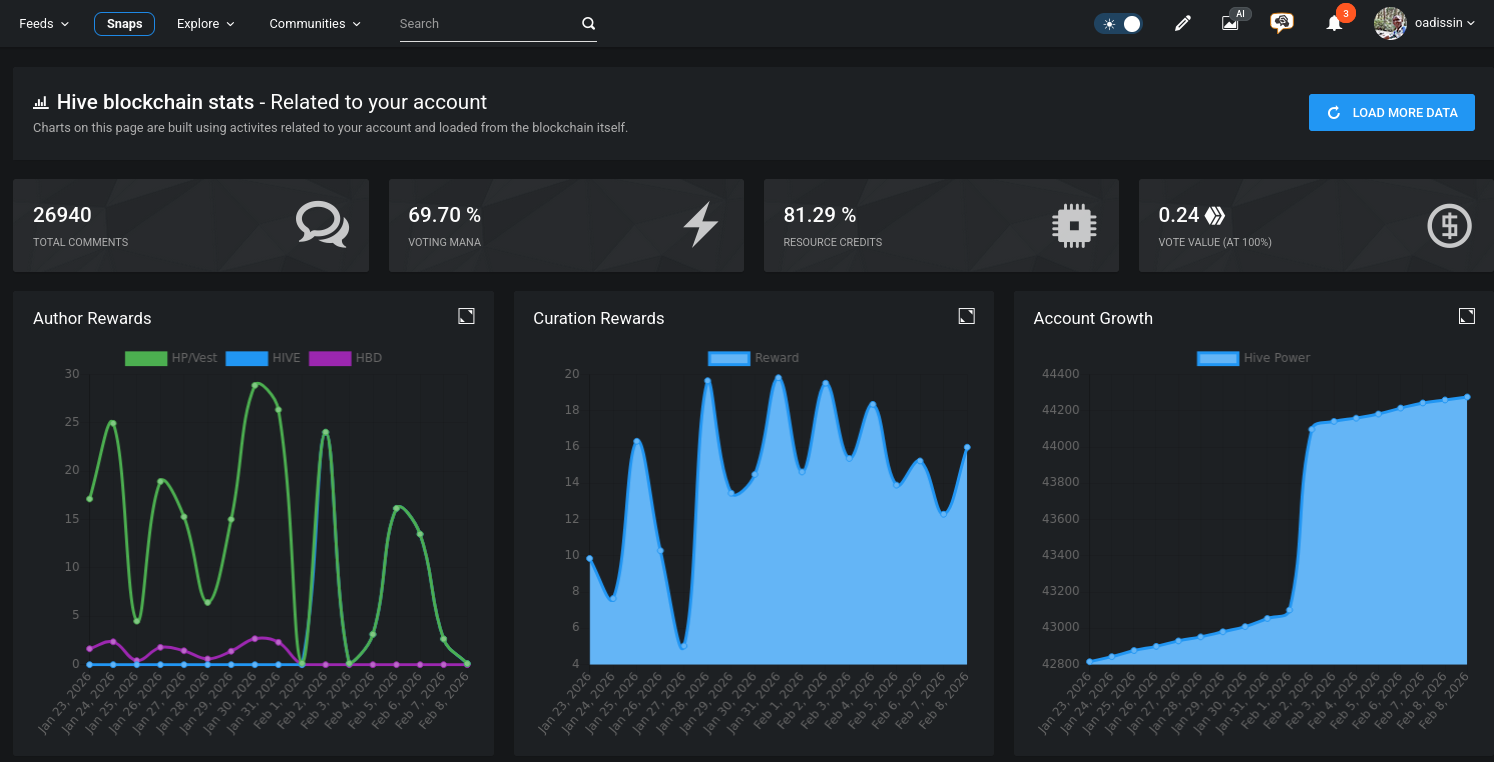Click the 26940 total comments value
The height and width of the screenshot is (762, 1494).
click(62, 215)
